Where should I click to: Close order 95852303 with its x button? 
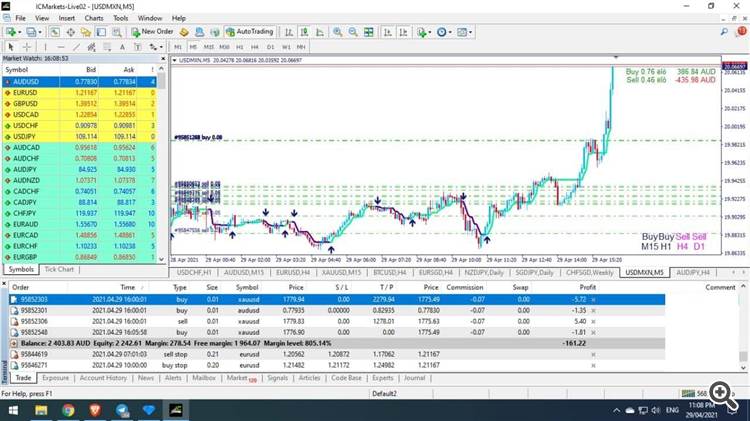pos(594,299)
